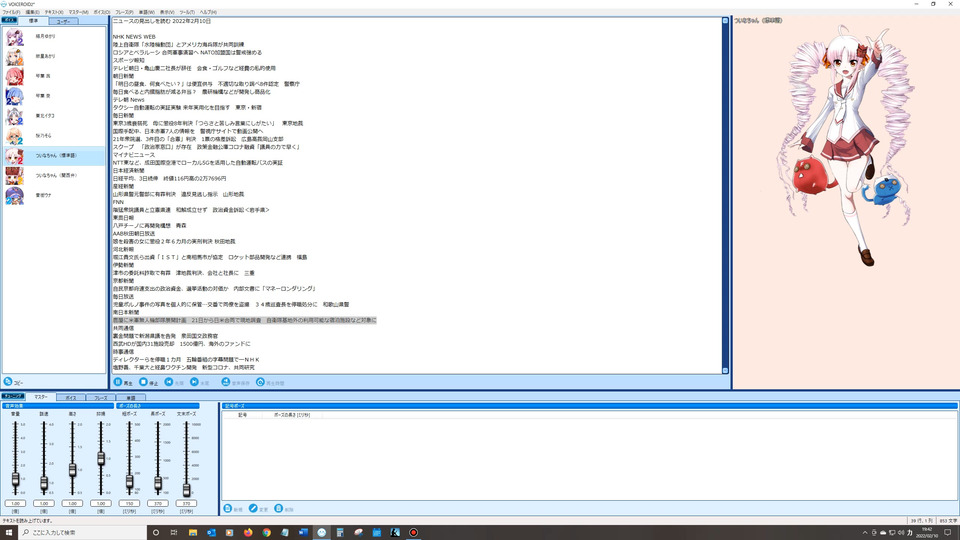Select the 音街ウナ voice avatar
960x540 pixels.
pyautogui.click(x=15, y=195)
